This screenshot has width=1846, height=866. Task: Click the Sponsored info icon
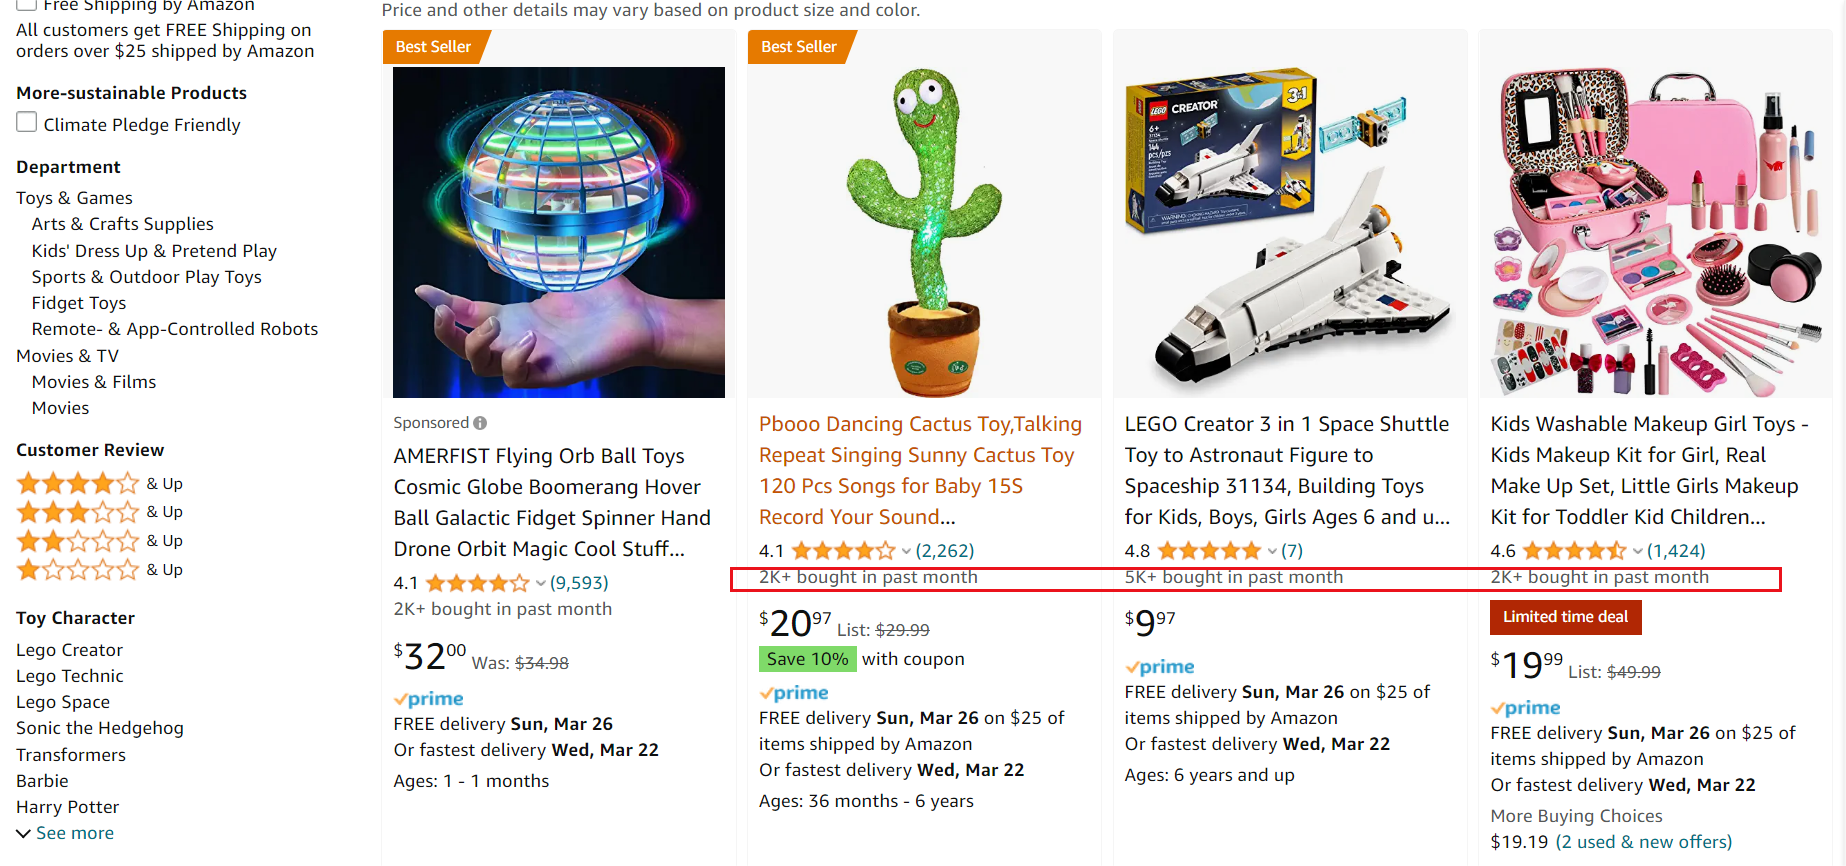point(480,423)
